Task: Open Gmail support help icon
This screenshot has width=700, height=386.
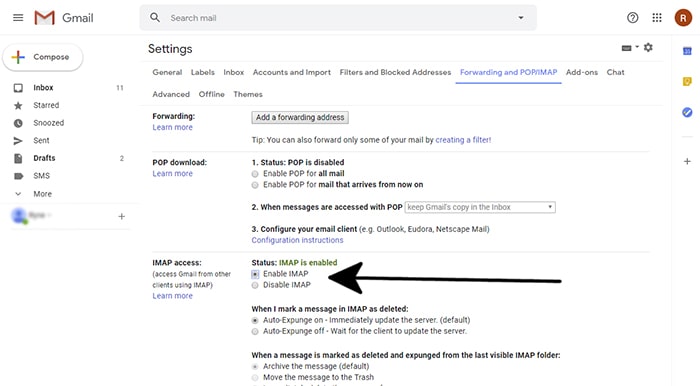Action: (632, 18)
